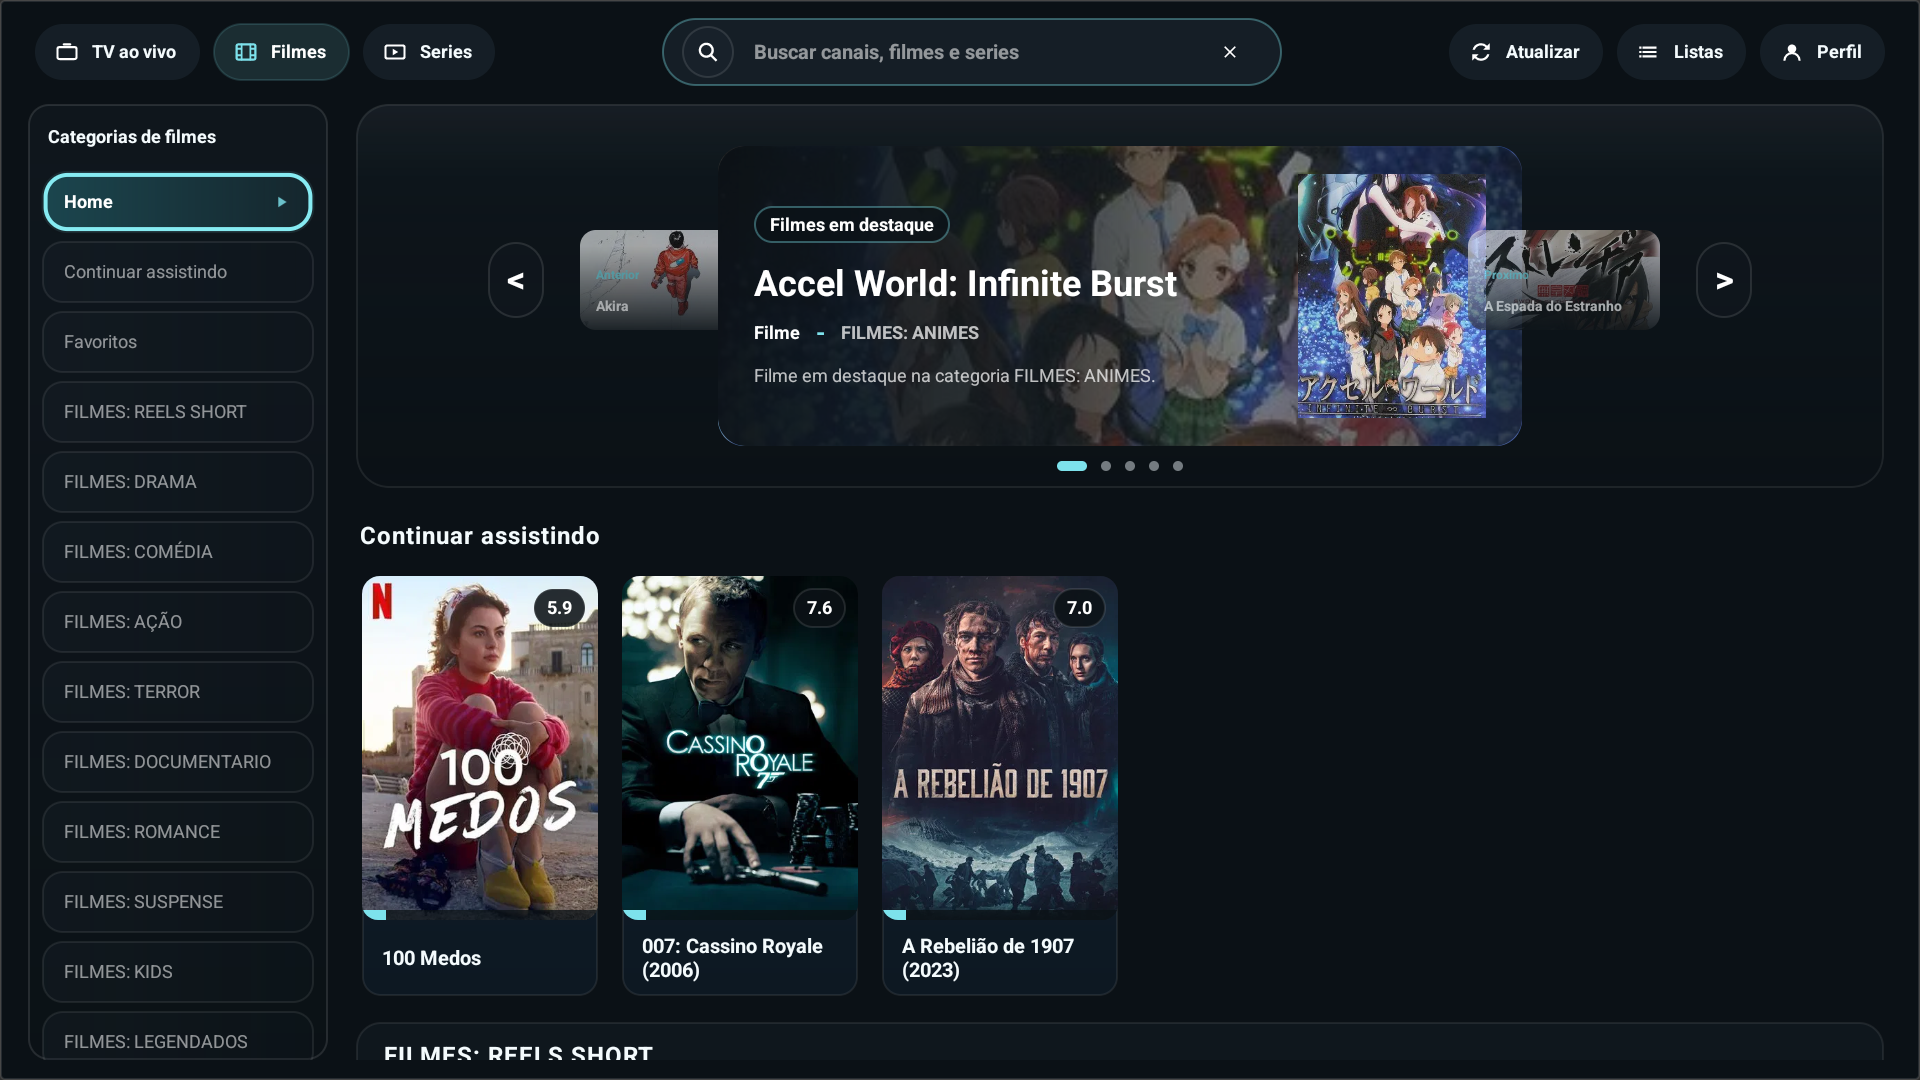Click the 7.0 rating badge
The height and width of the screenshot is (1080, 1920).
[1080, 608]
